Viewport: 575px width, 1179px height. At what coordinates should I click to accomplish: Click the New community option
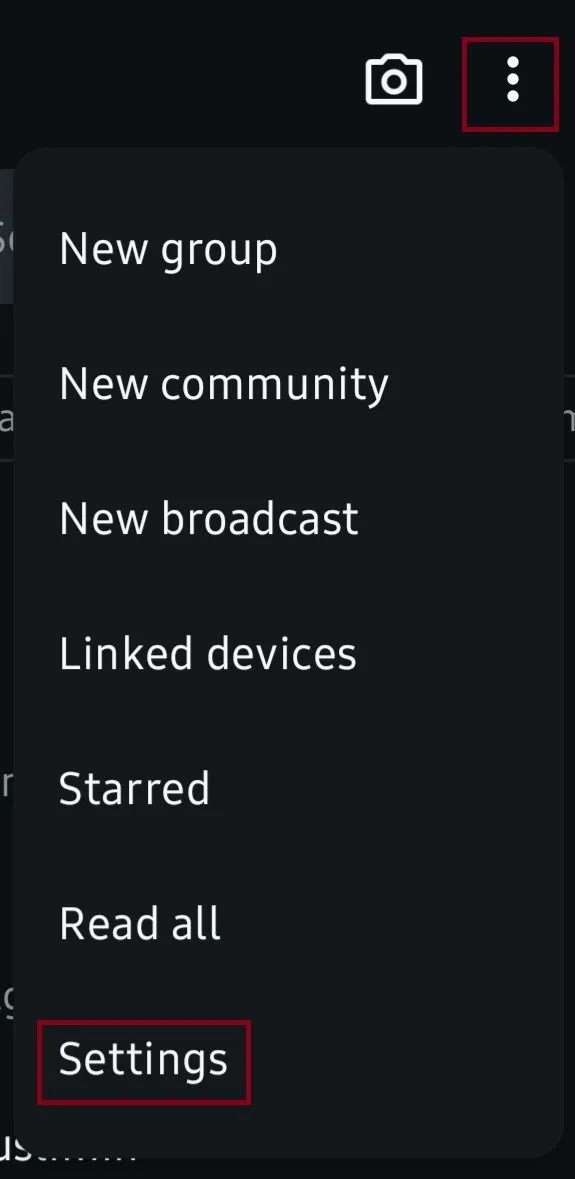point(288,383)
